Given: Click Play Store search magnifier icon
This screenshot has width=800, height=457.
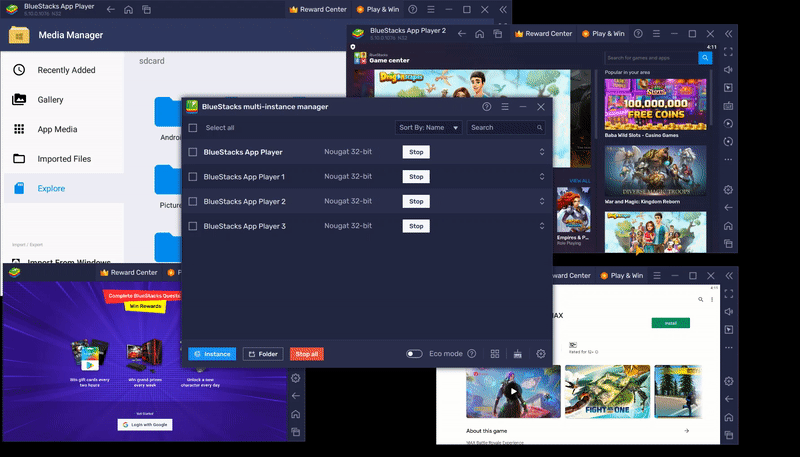Looking at the screenshot, I should coord(701,299).
